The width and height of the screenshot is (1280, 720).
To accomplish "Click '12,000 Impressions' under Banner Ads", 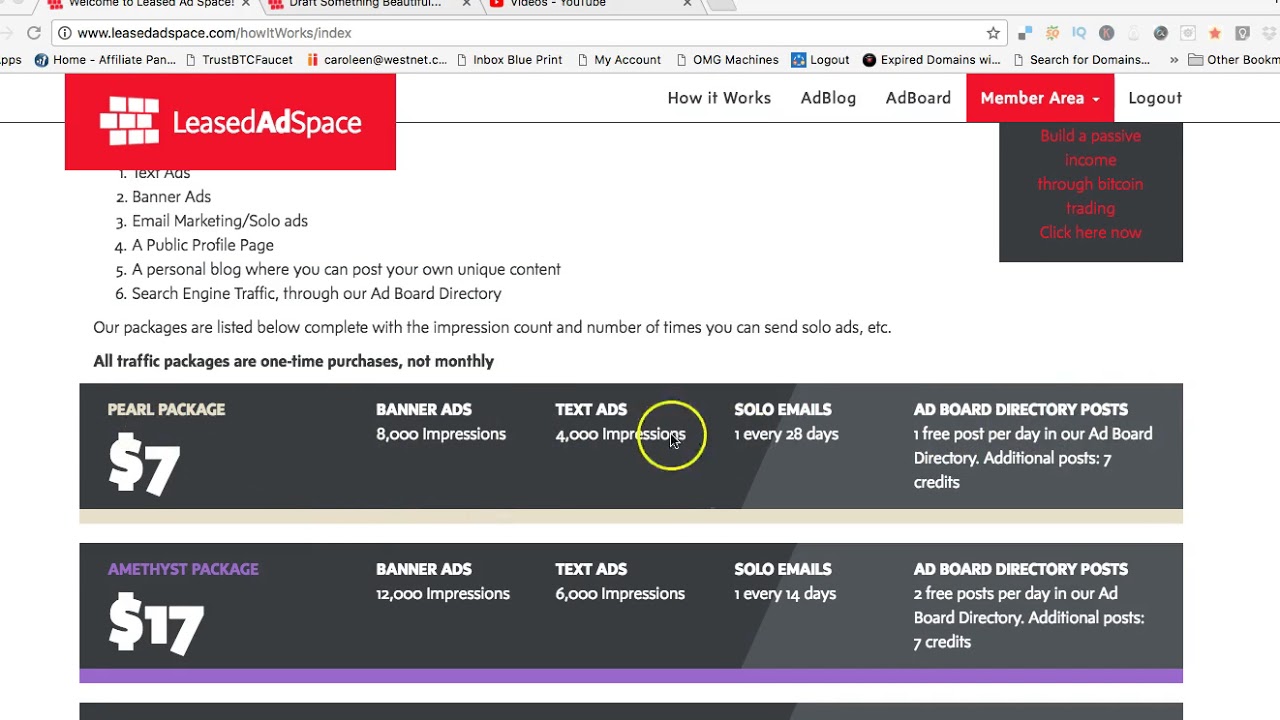I will point(443,594).
